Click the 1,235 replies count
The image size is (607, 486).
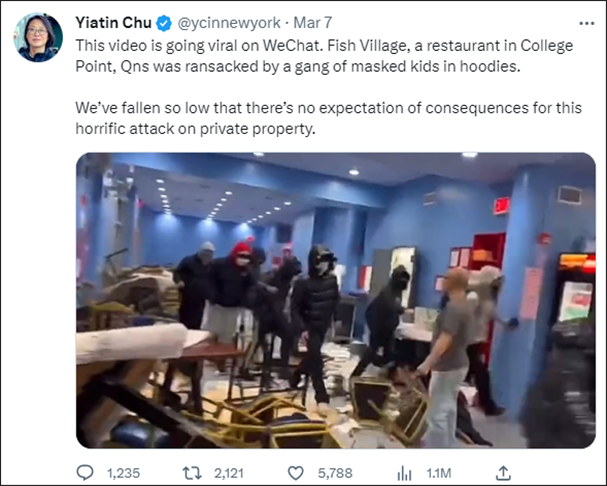tap(123, 473)
